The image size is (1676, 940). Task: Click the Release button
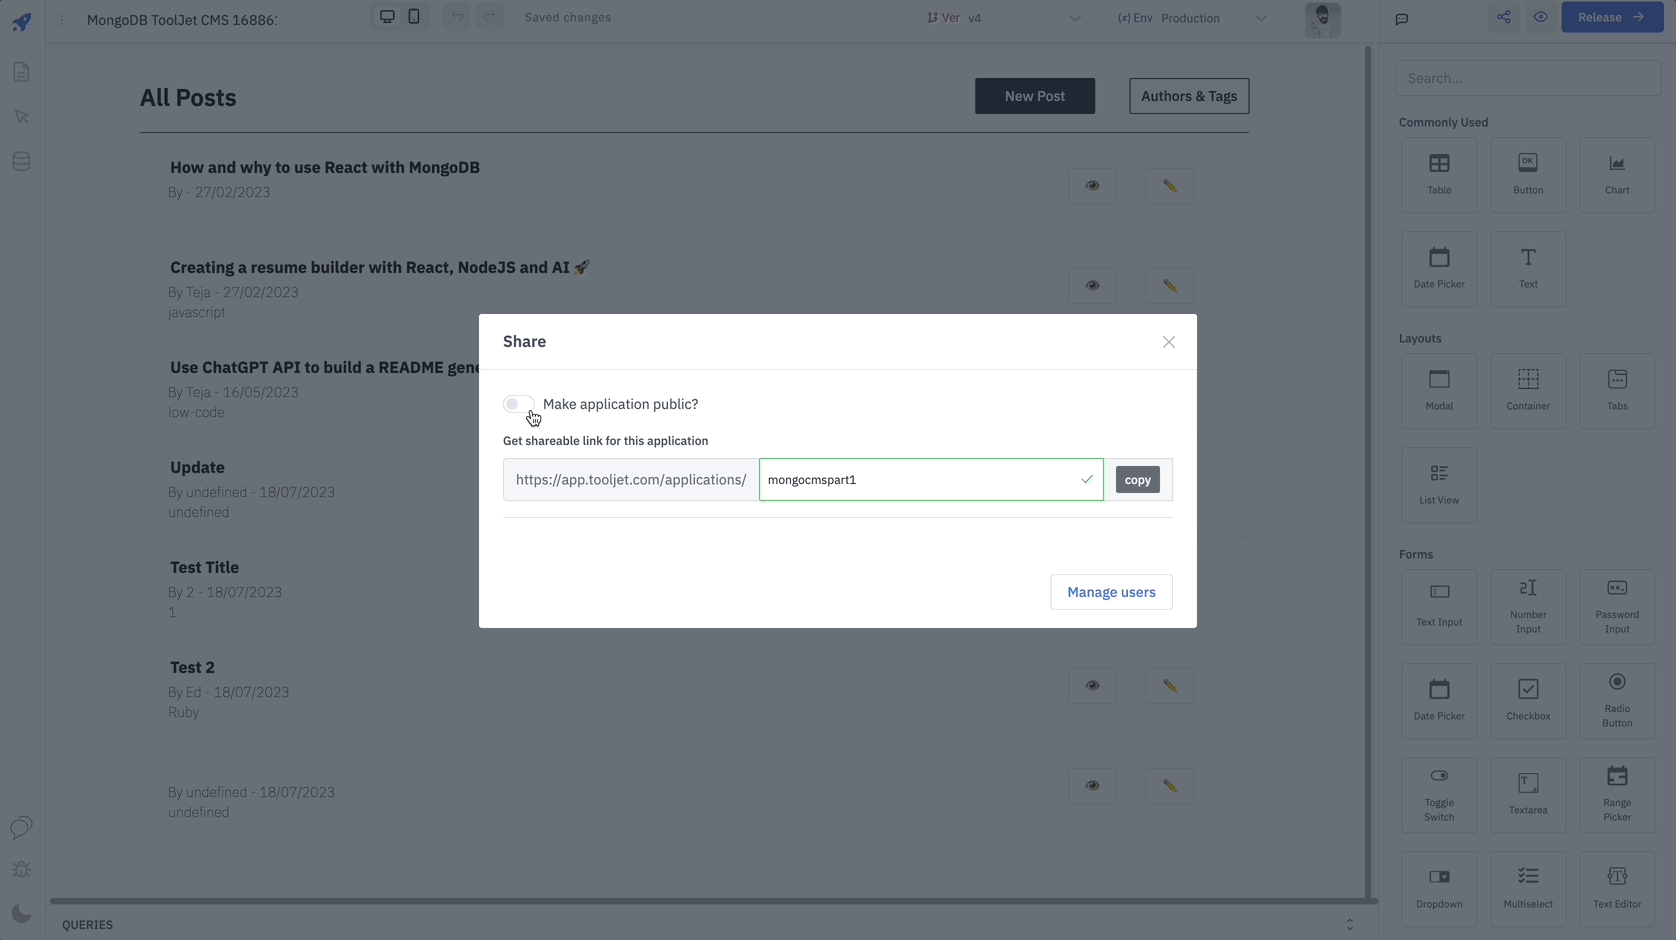(x=1611, y=17)
